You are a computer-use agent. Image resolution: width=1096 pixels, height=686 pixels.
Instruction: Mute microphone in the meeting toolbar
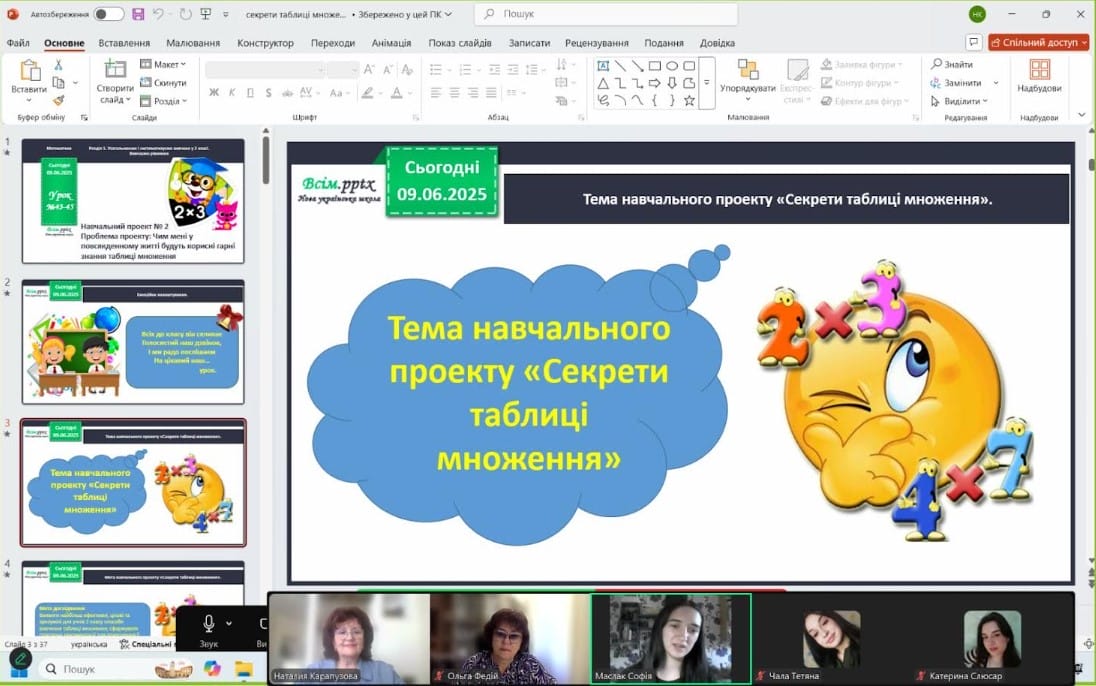(x=208, y=623)
